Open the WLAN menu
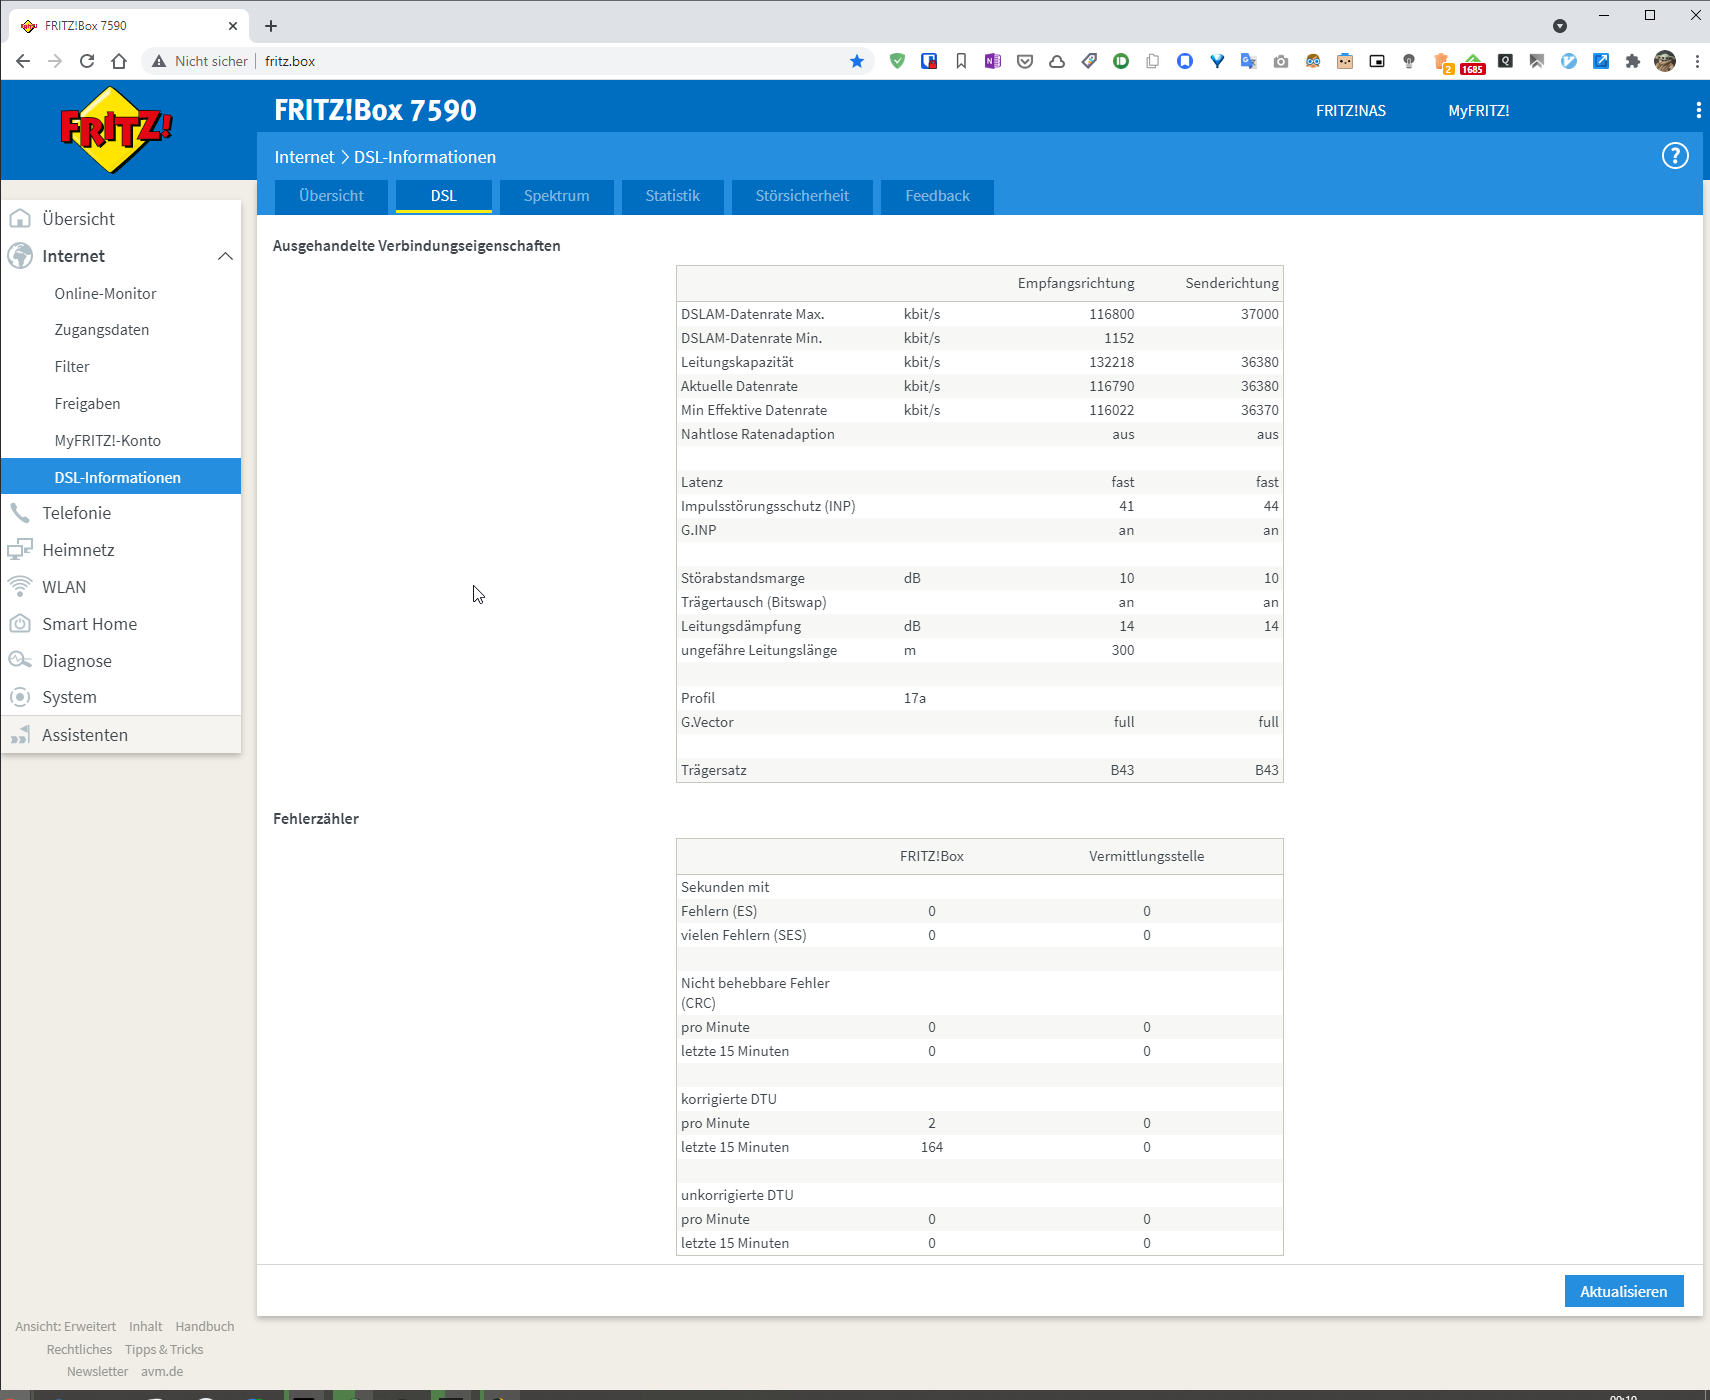 (64, 587)
